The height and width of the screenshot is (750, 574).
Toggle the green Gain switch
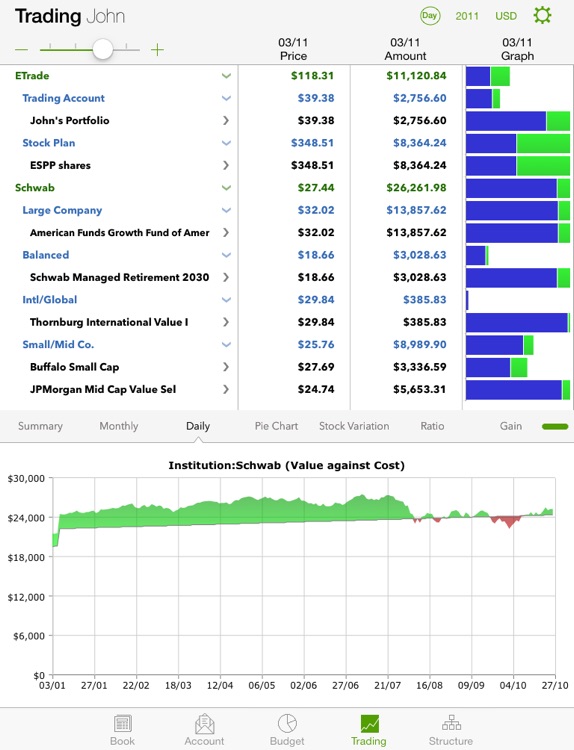(555, 426)
